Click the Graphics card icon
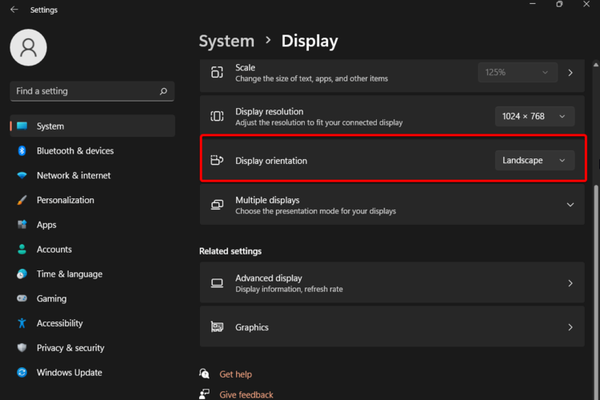Screen dimensions: 600x400 click(x=217, y=327)
